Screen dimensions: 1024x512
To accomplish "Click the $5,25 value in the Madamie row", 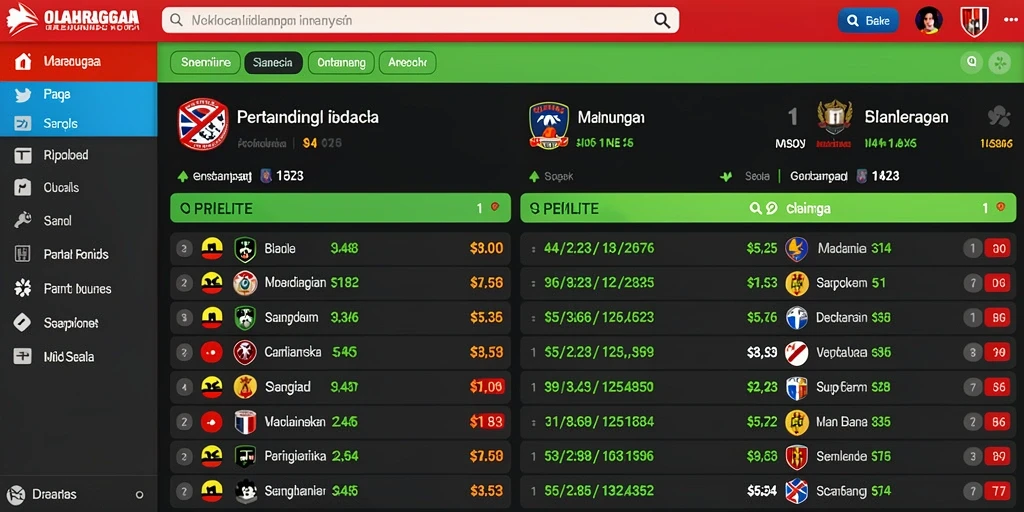I will pyautogui.click(x=761, y=249).
